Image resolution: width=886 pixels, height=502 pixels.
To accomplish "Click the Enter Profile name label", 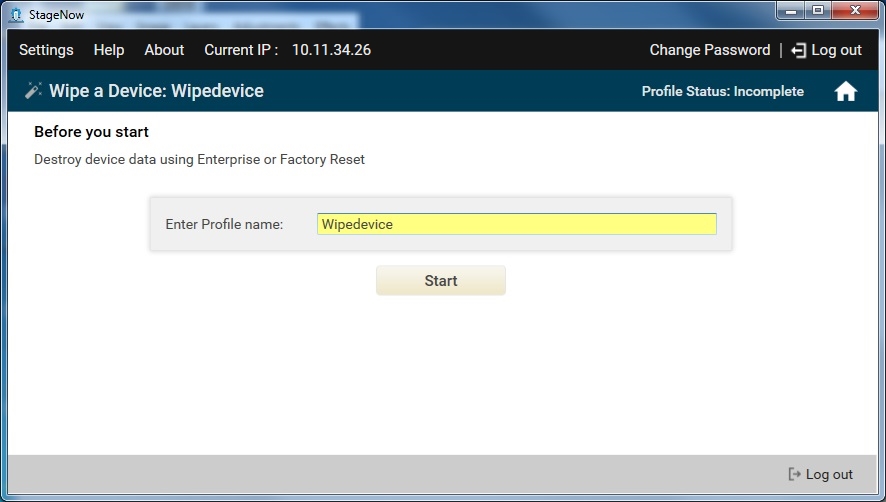I will [224, 224].
